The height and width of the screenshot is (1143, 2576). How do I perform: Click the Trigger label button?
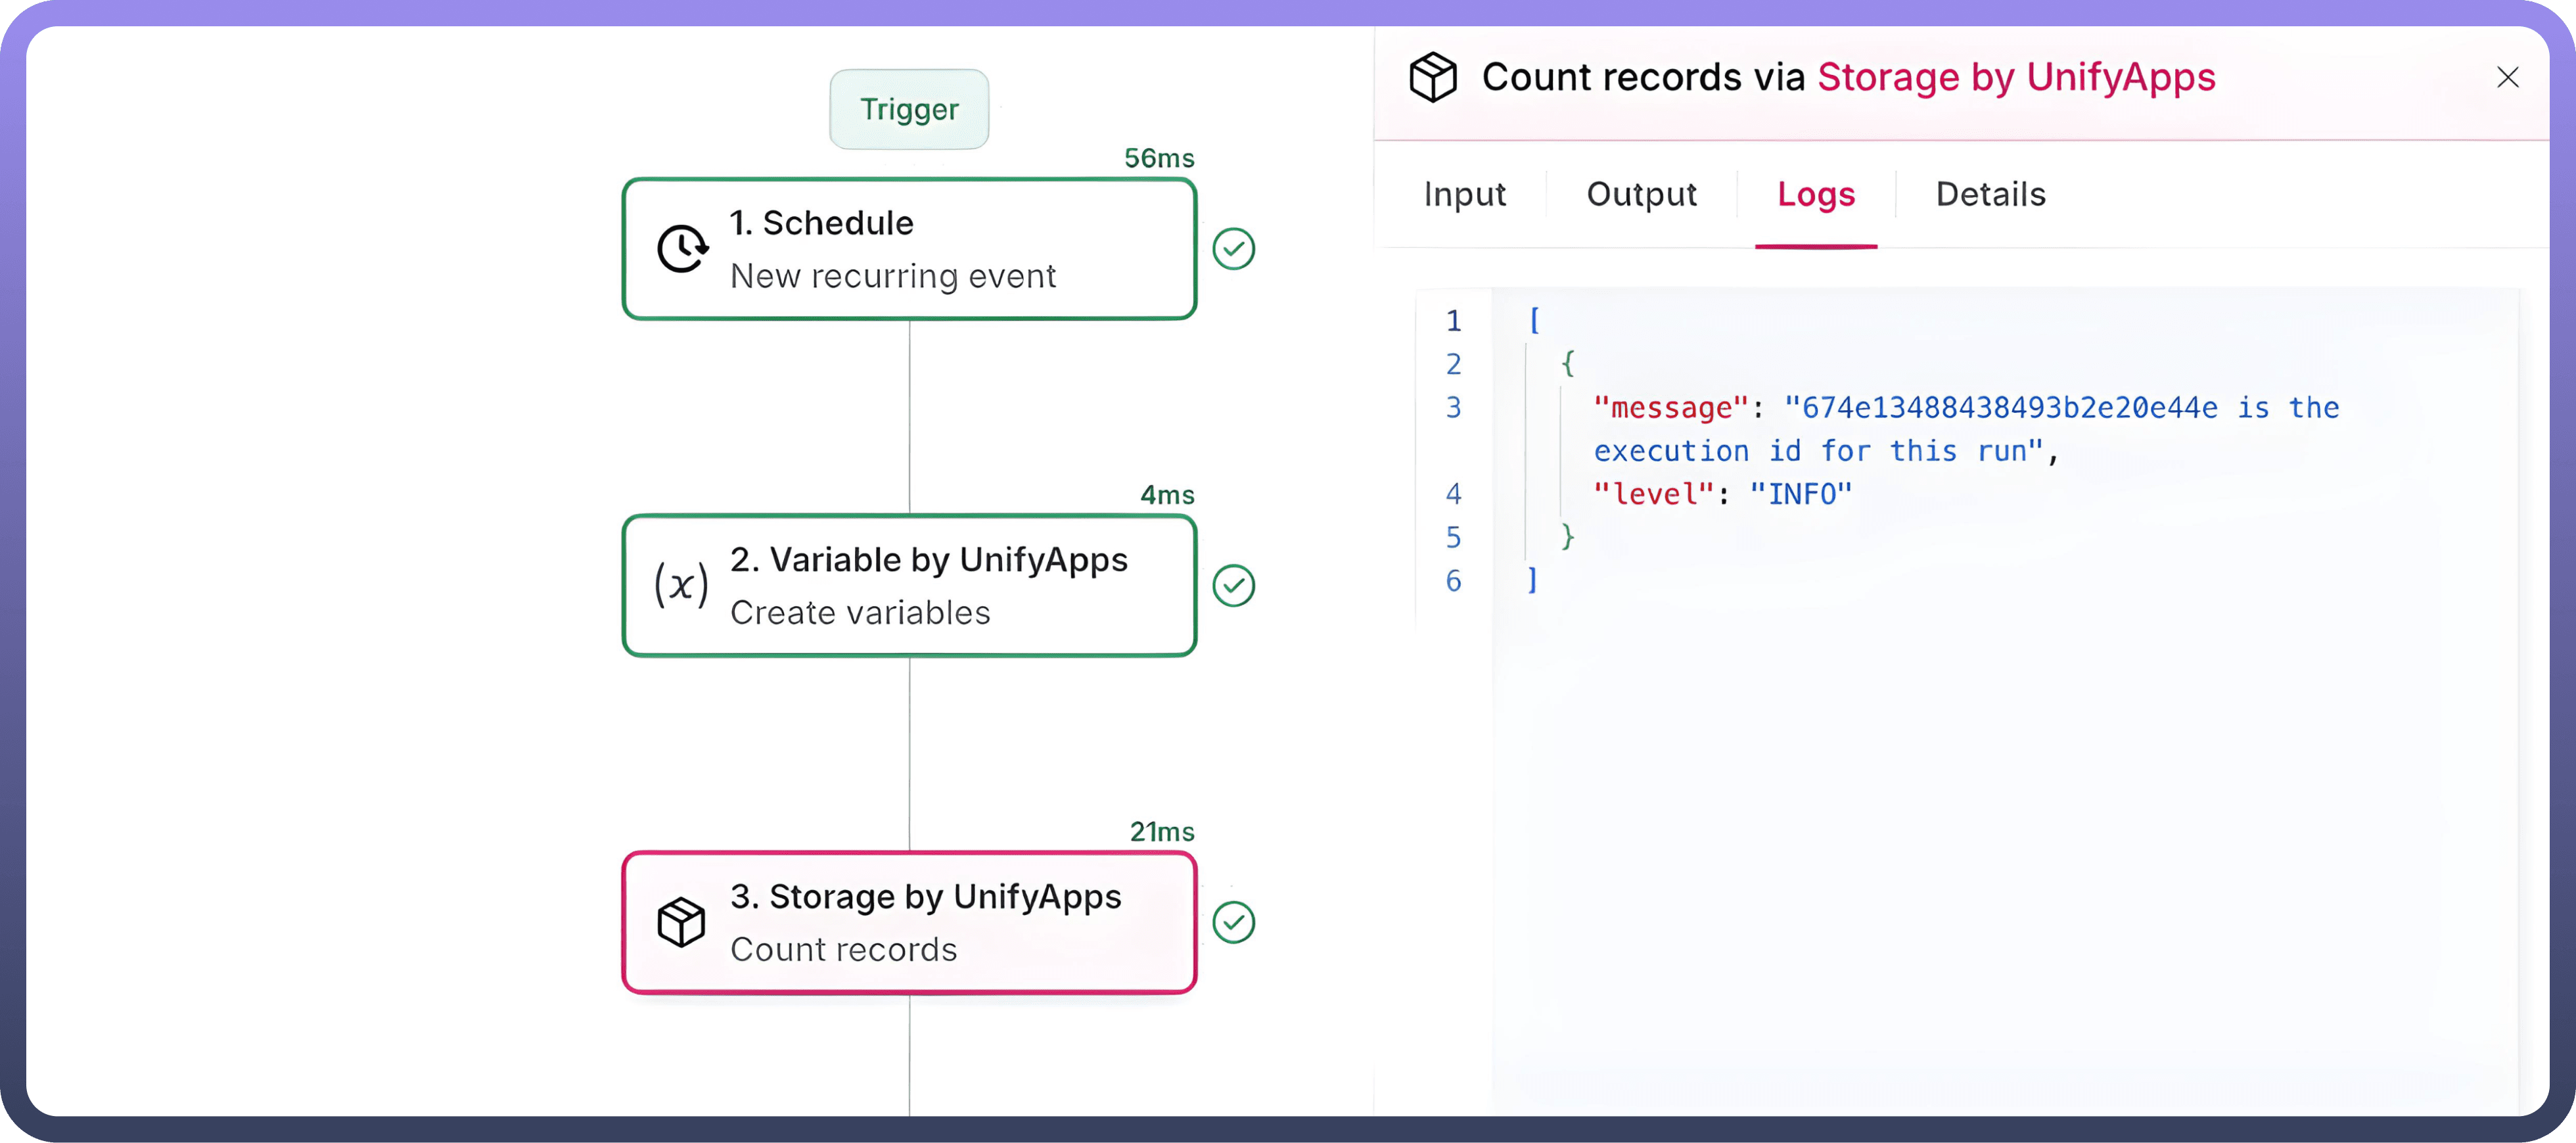point(909,109)
